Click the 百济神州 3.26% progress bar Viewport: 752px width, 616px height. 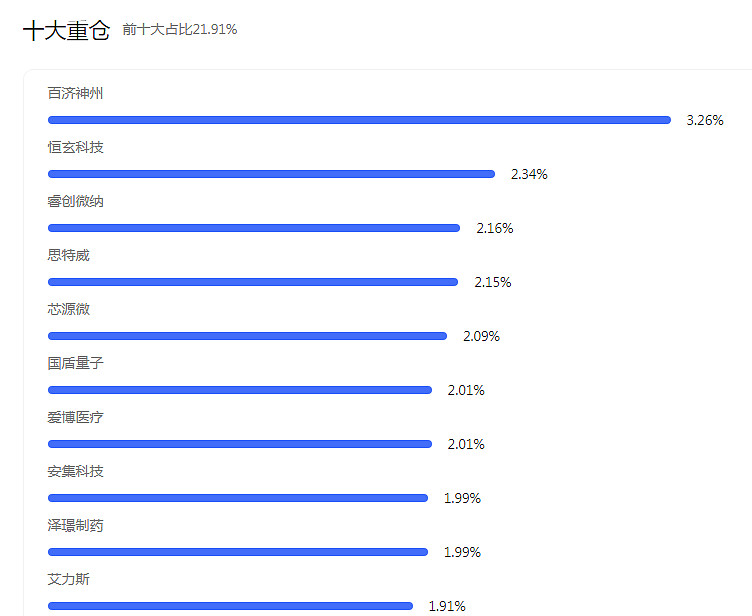[x=359, y=120]
